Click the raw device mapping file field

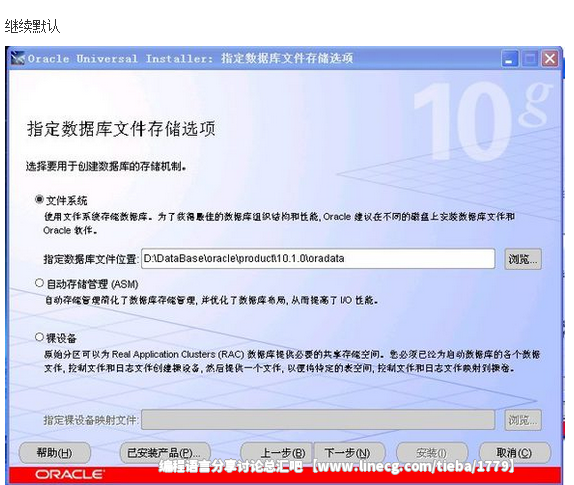point(318,419)
